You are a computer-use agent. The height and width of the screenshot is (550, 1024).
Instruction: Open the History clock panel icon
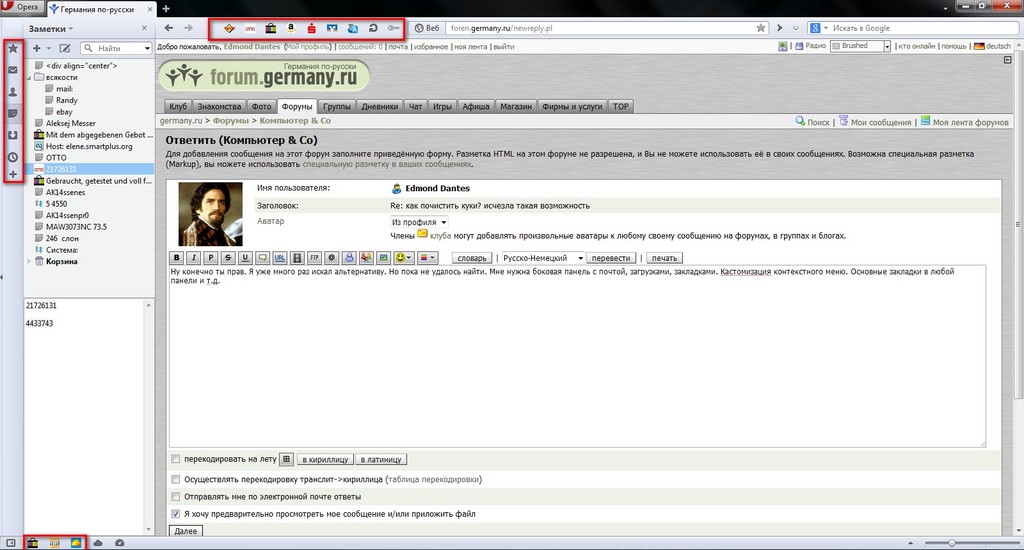point(12,157)
